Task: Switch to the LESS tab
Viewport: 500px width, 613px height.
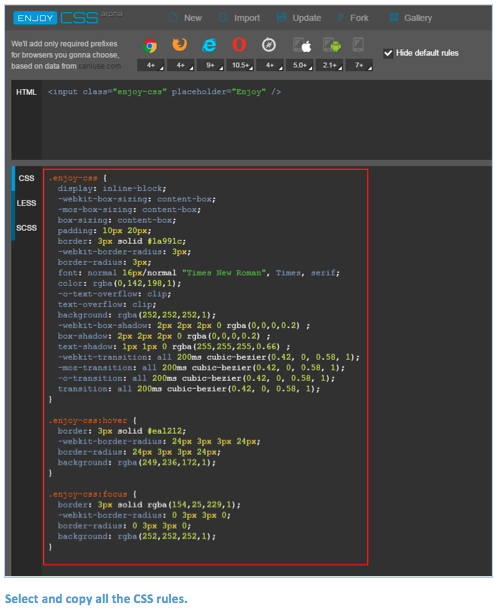Action: coord(26,203)
